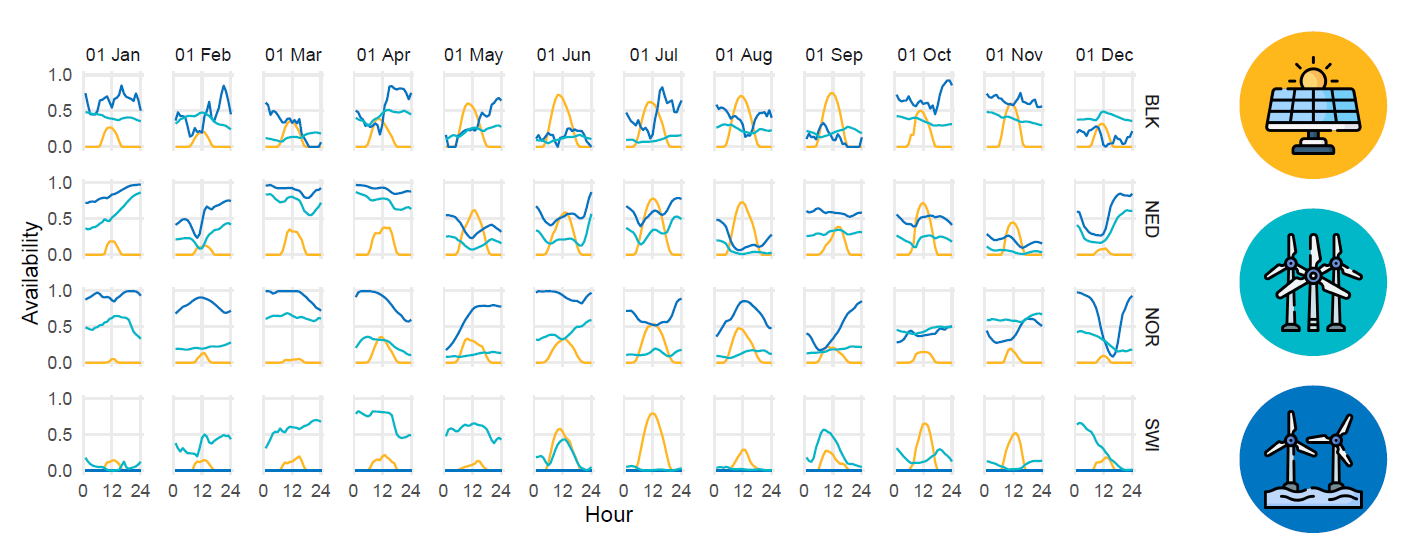The width and height of the screenshot is (1409, 557).
Task: Click the Availability y-axis title
Action: point(33,272)
